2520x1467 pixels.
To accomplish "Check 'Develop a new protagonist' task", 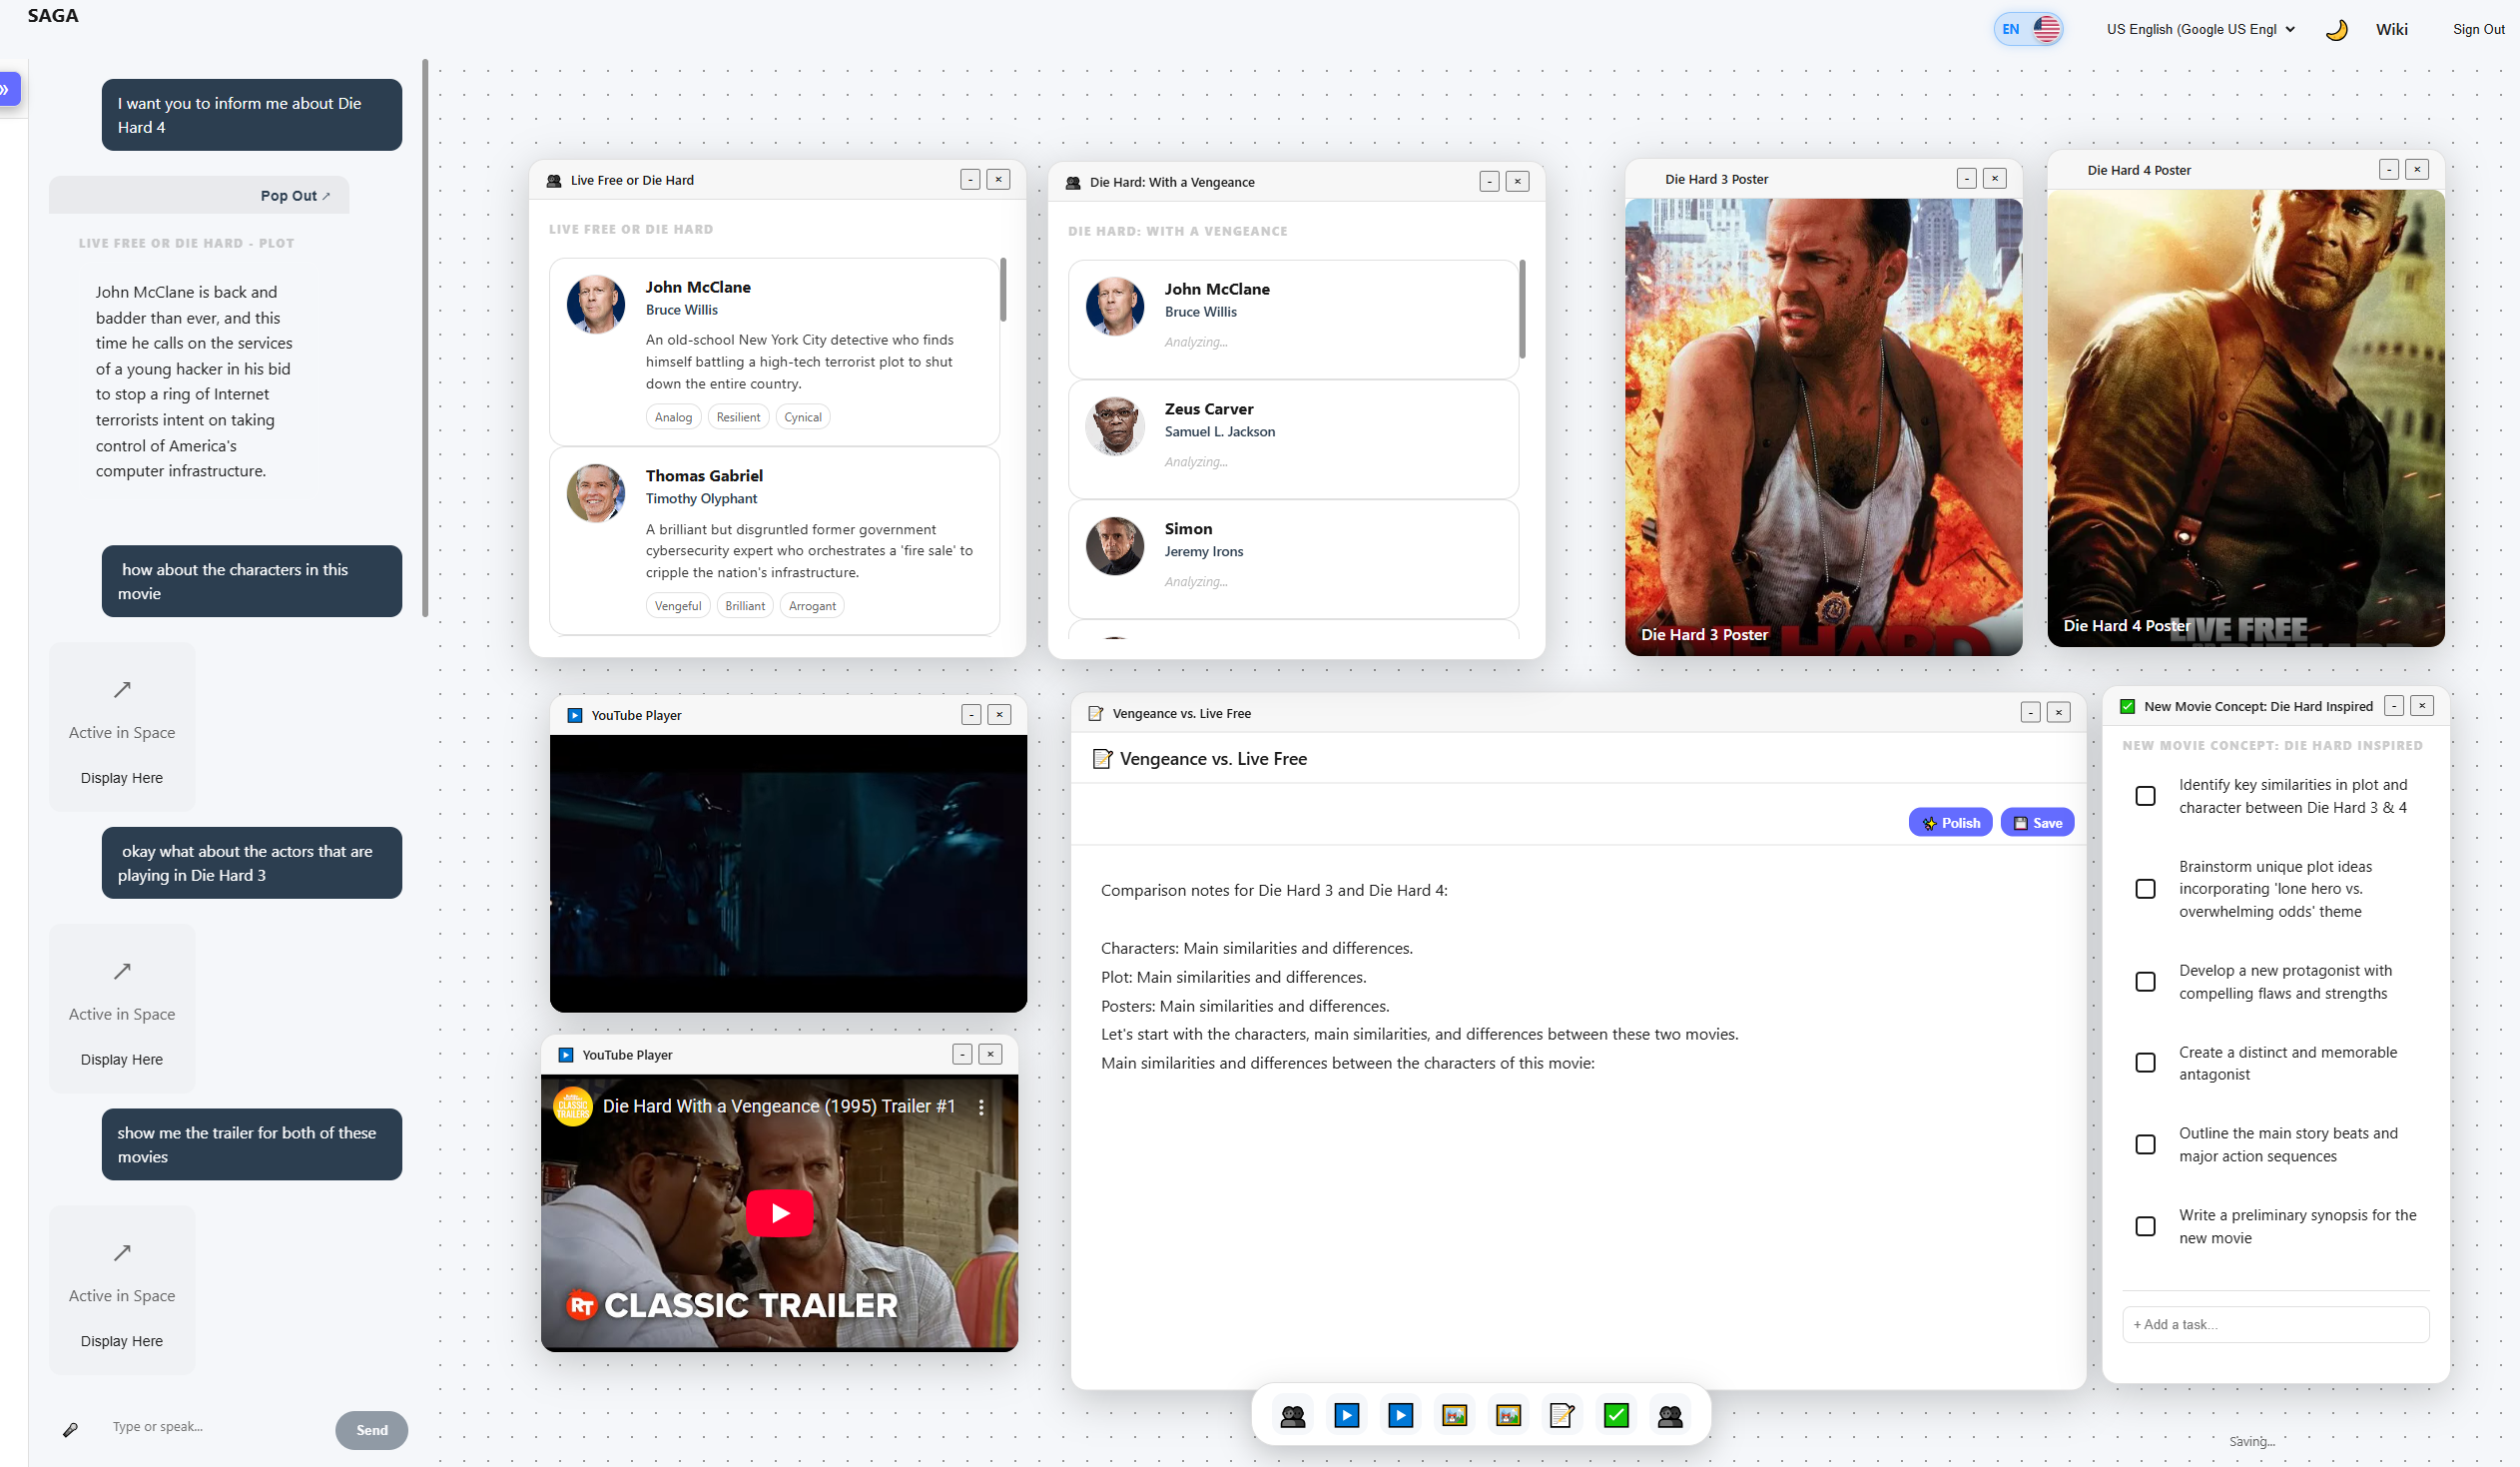I will click(x=2145, y=981).
